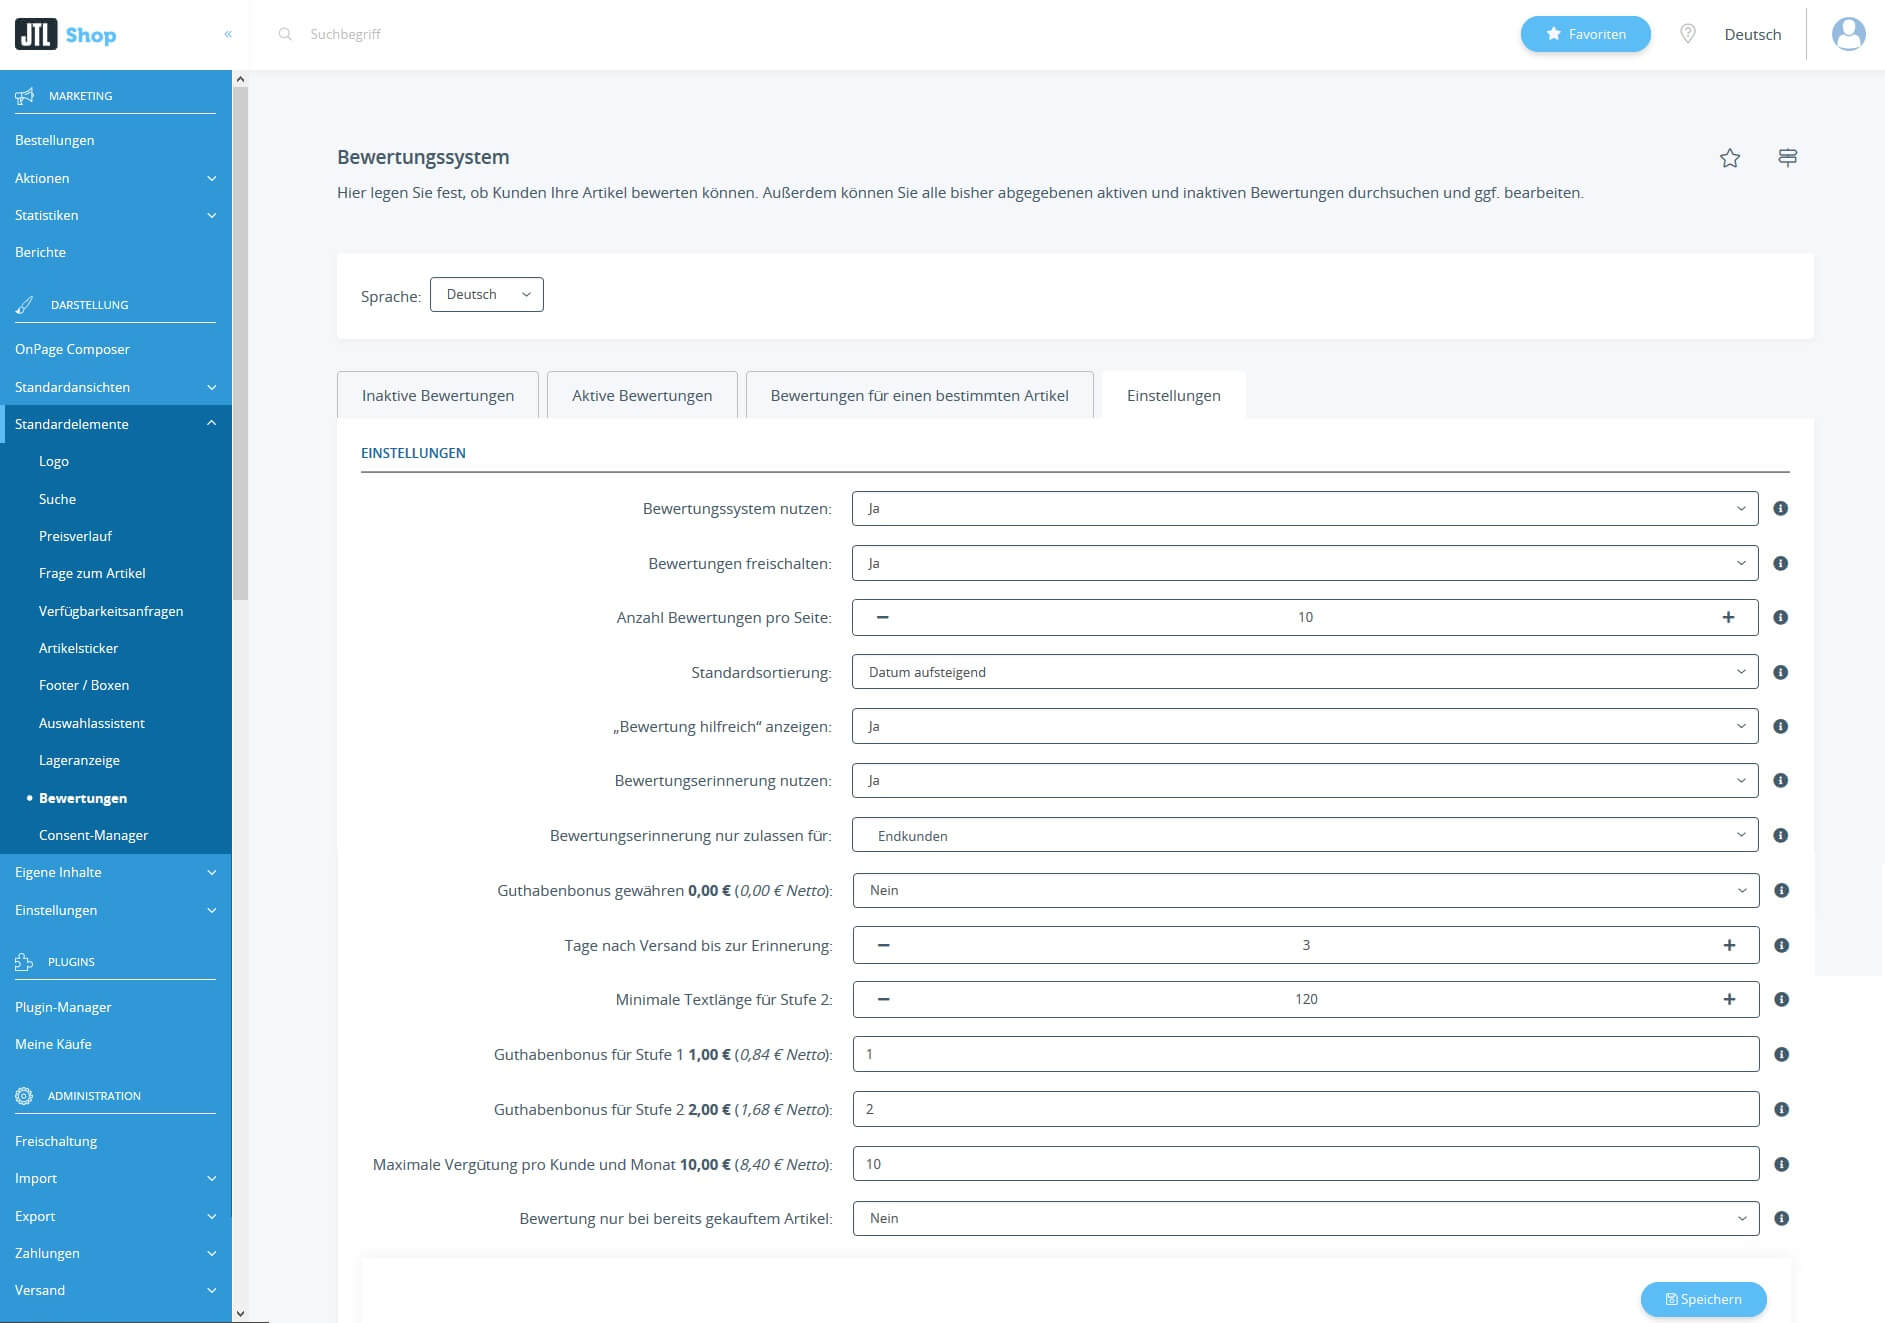
Task: Open the Sprache dropdown
Action: (487, 294)
